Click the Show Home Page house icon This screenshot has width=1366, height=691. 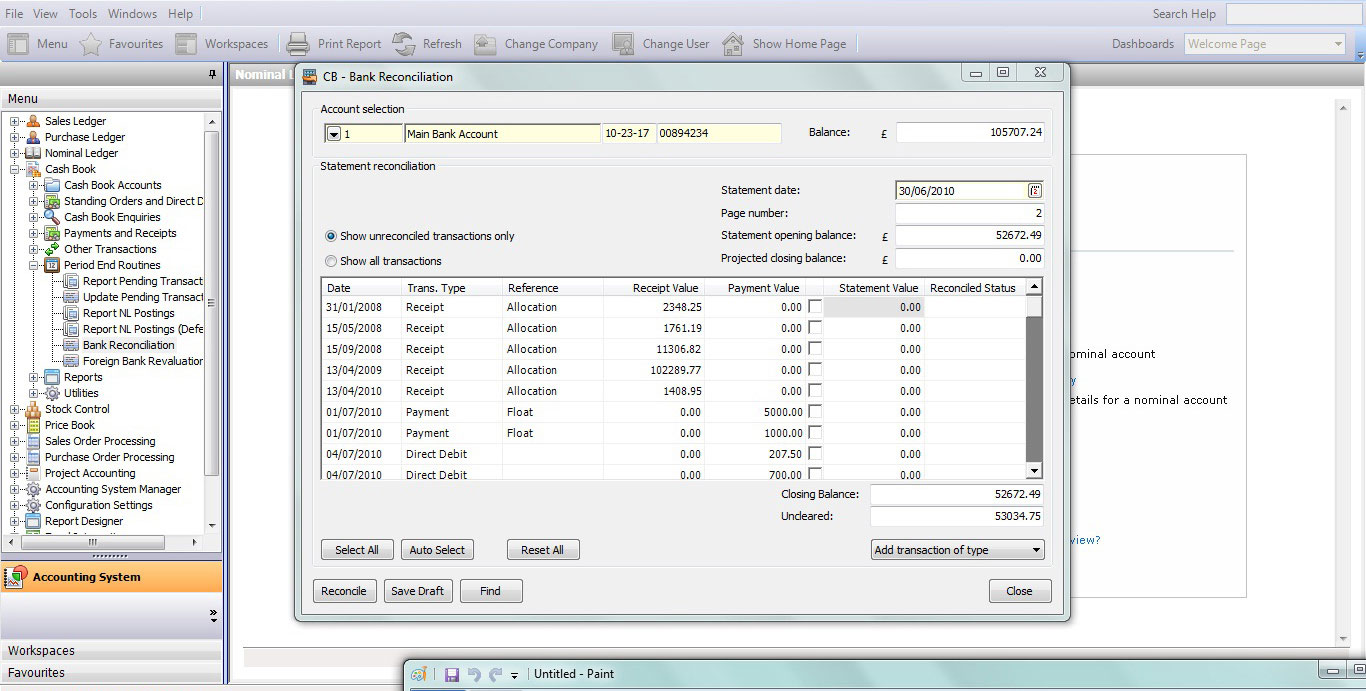[x=733, y=44]
